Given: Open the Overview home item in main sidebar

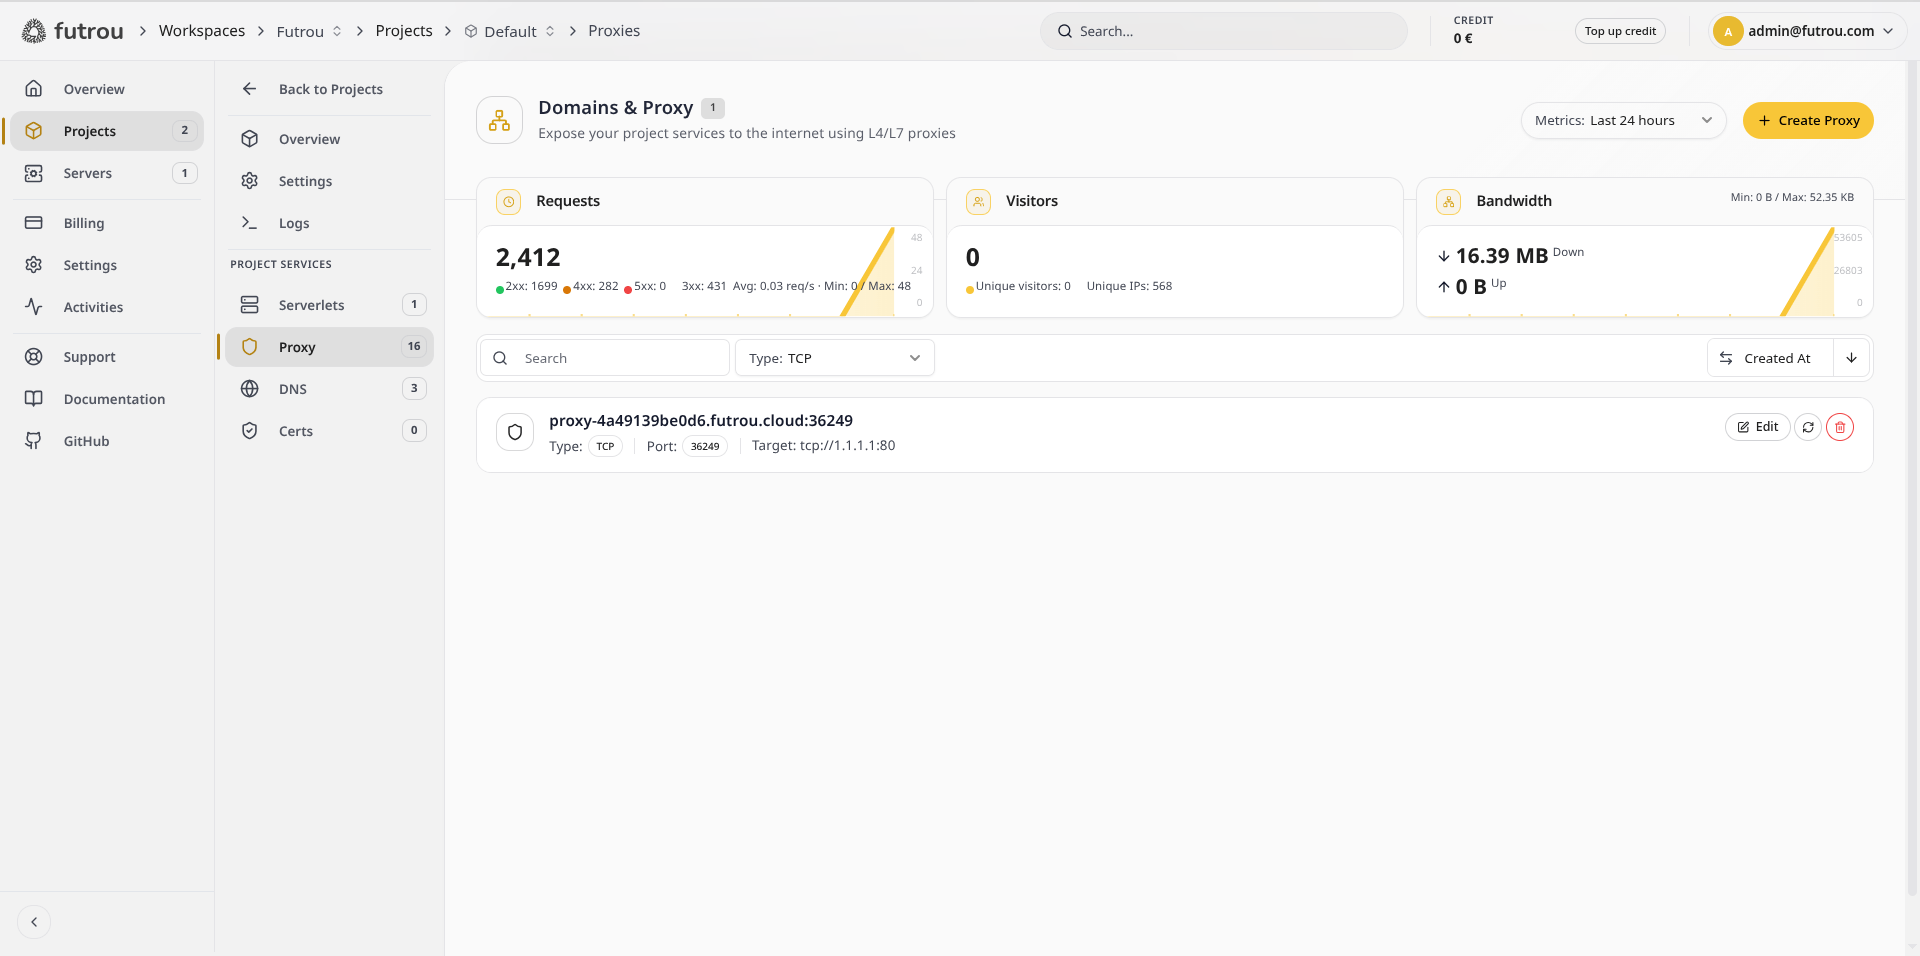Looking at the screenshot, I should [107, 89].
